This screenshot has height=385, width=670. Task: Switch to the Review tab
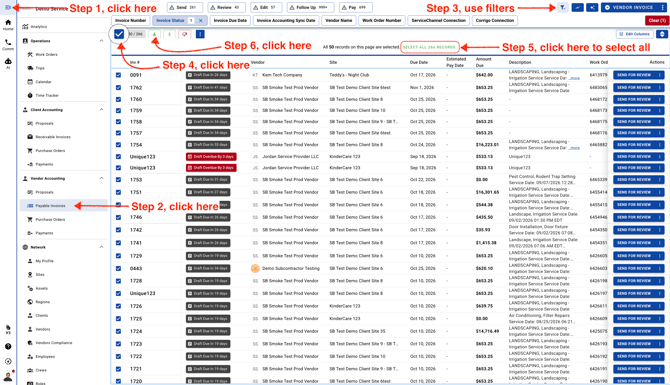pos(226,7)
